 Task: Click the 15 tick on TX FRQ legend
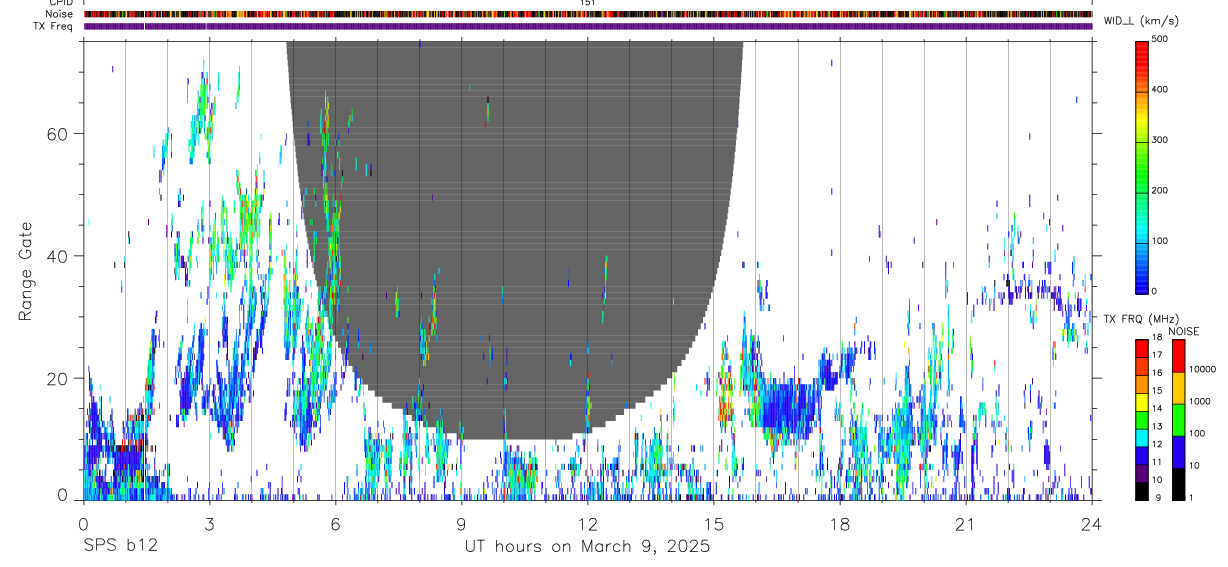1157,390
